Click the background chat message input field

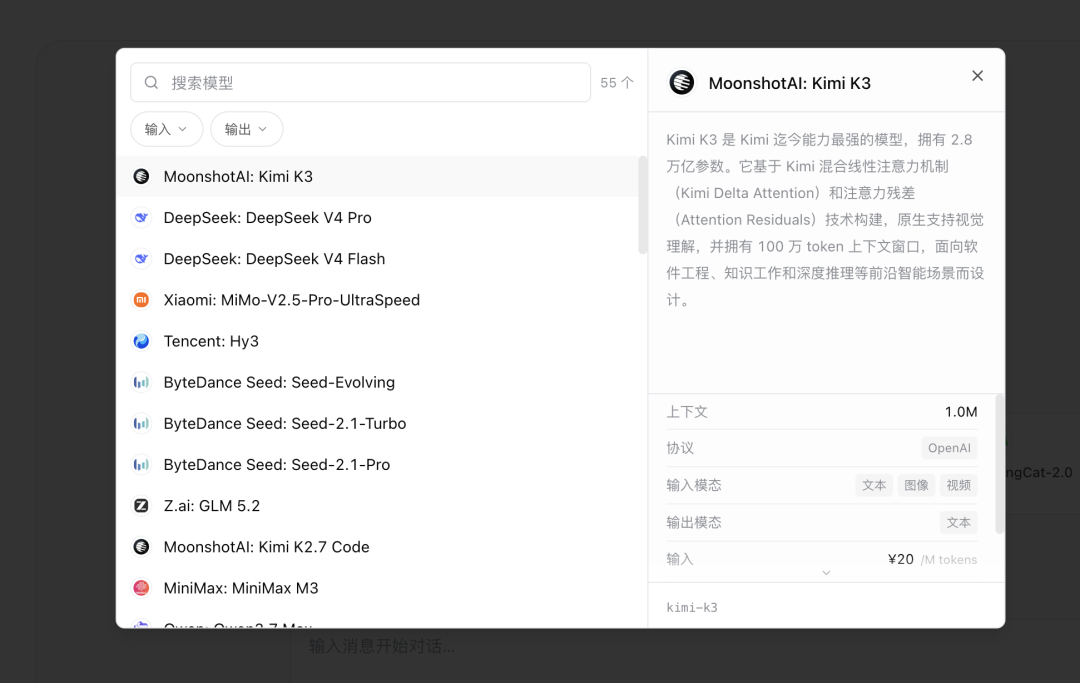[382, 646]
